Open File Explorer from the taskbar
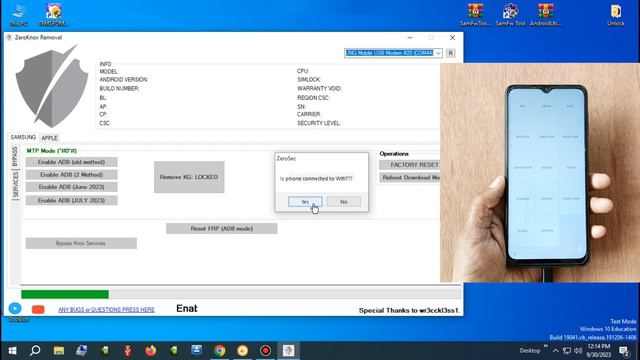 [x=59, y=351]
